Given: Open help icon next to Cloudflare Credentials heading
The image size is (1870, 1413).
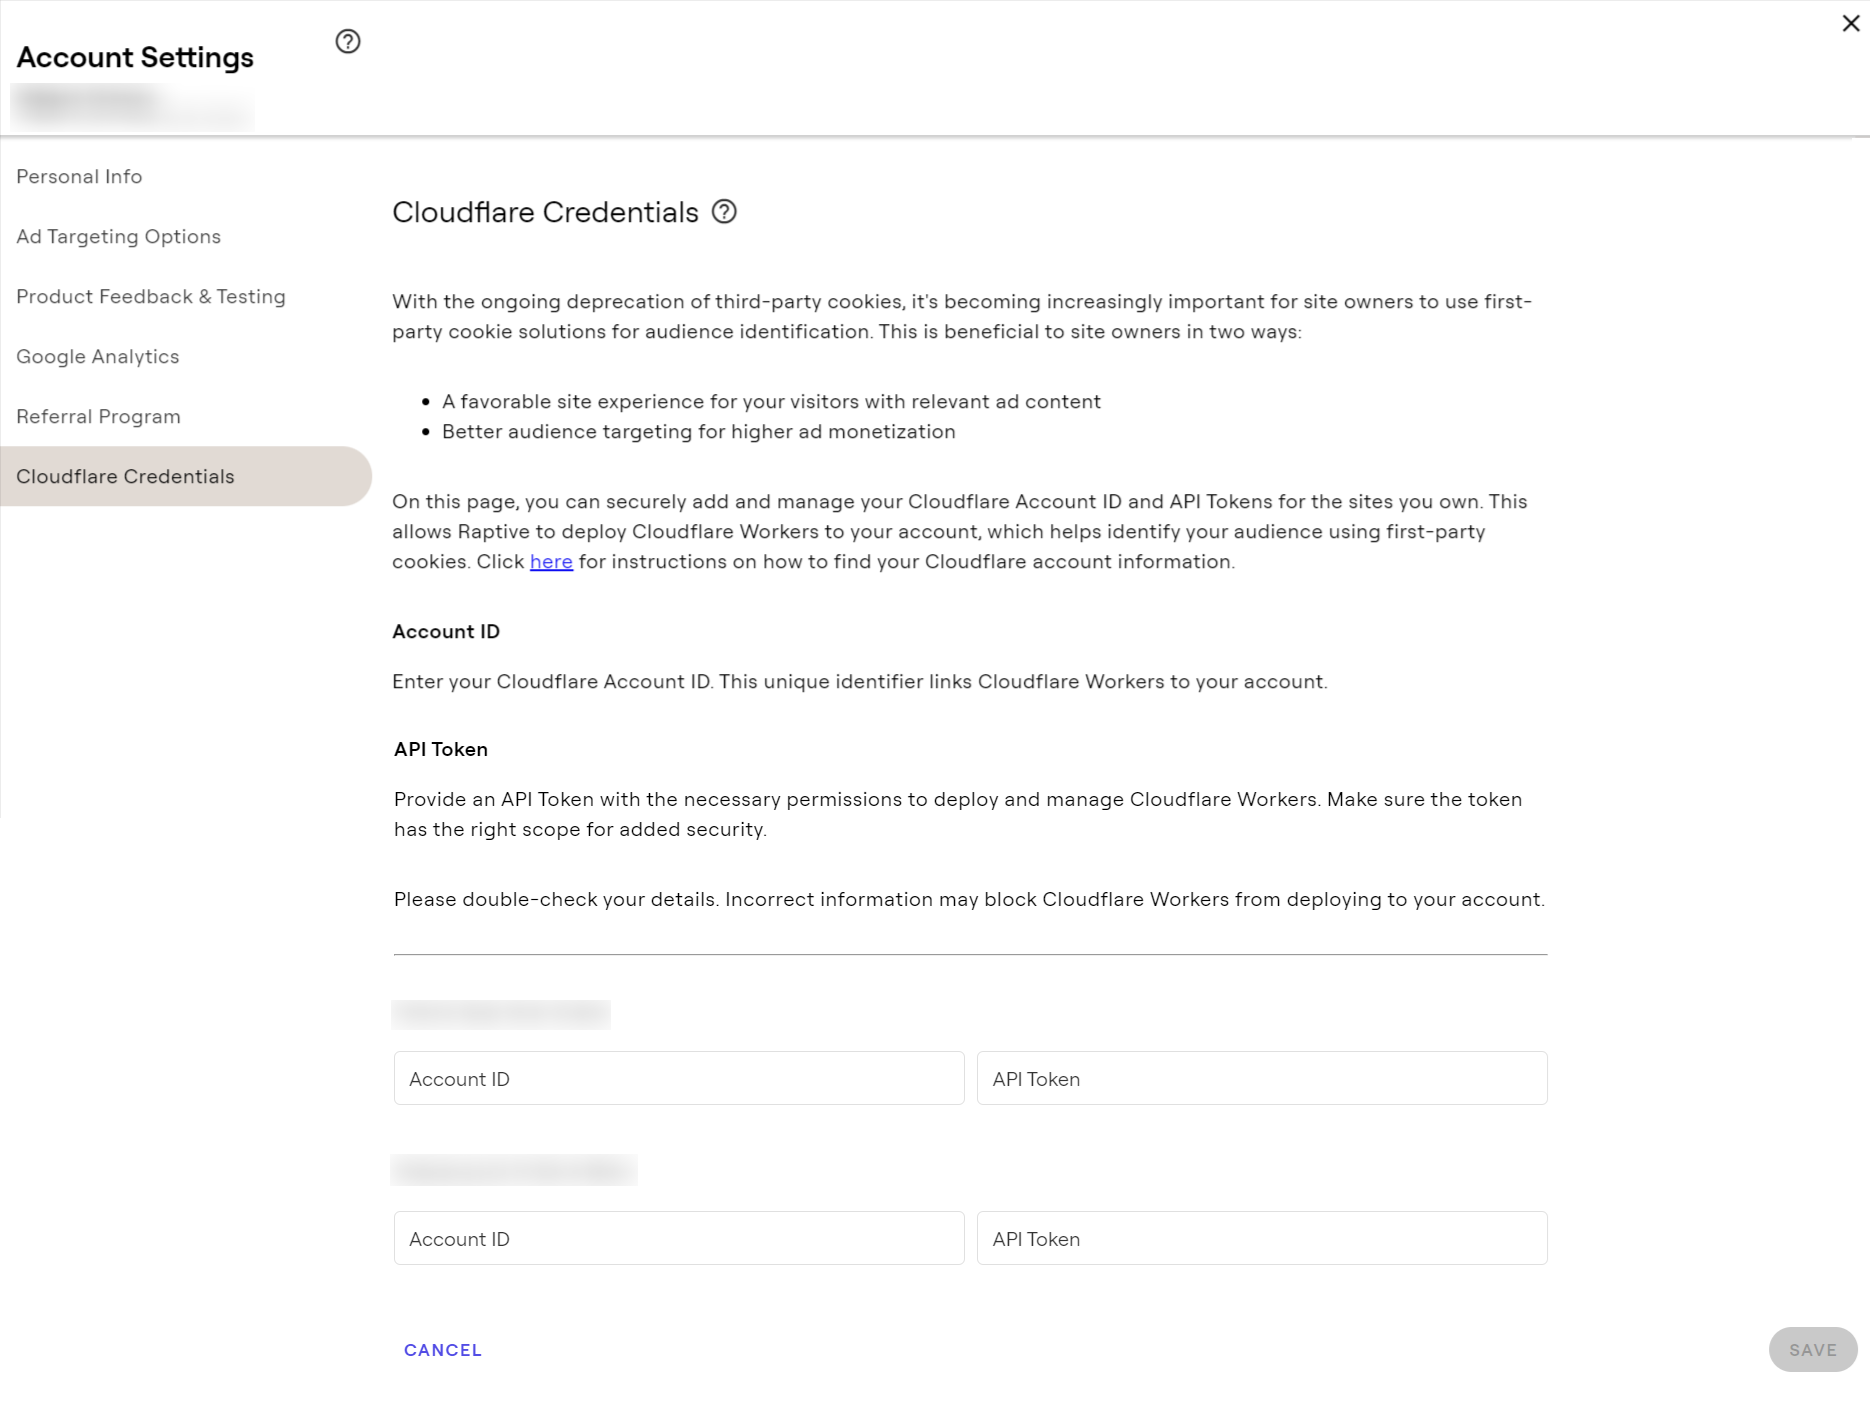Looking at the screenshot, I should tap(724, 211).
